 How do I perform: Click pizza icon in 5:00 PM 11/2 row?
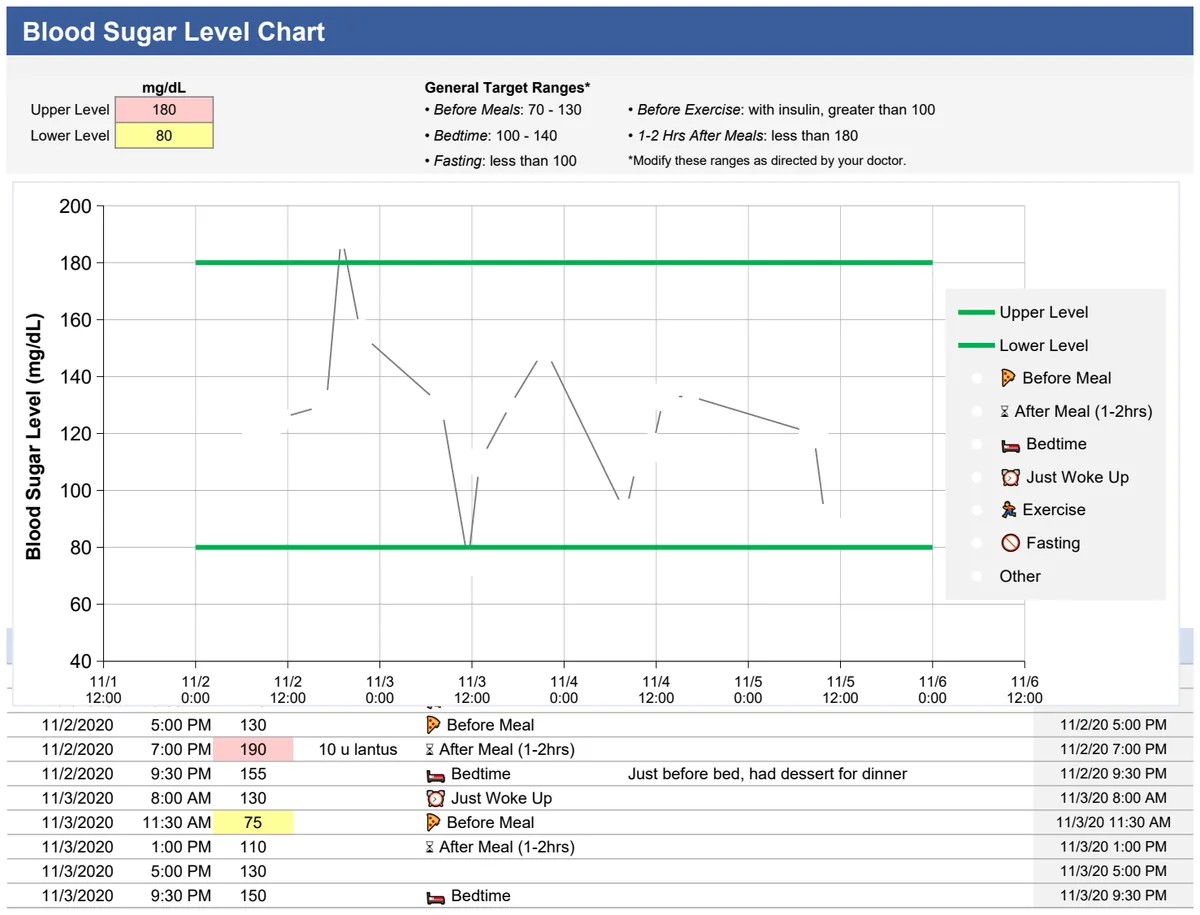point(433,725)
